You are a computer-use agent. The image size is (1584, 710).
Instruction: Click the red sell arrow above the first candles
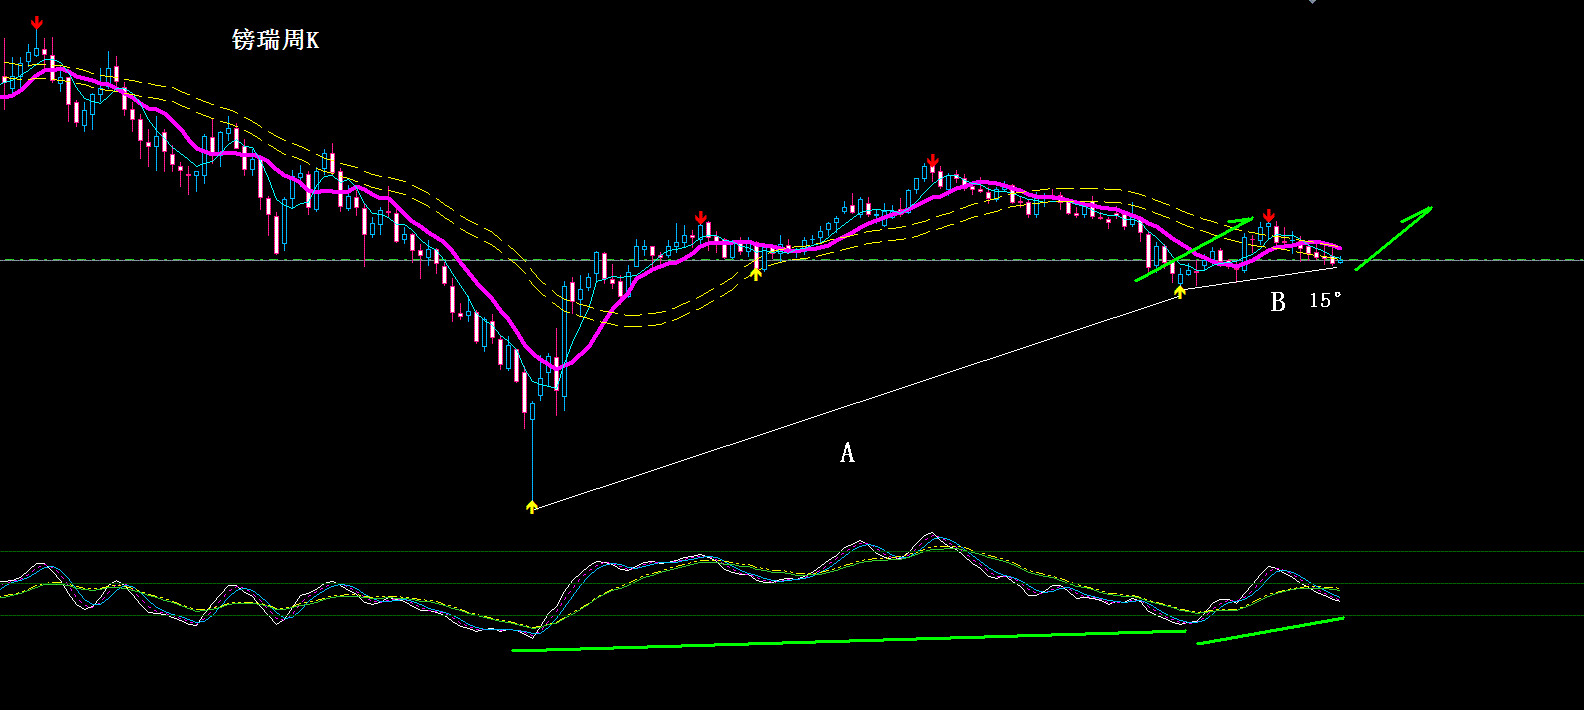tap(37, 23)
